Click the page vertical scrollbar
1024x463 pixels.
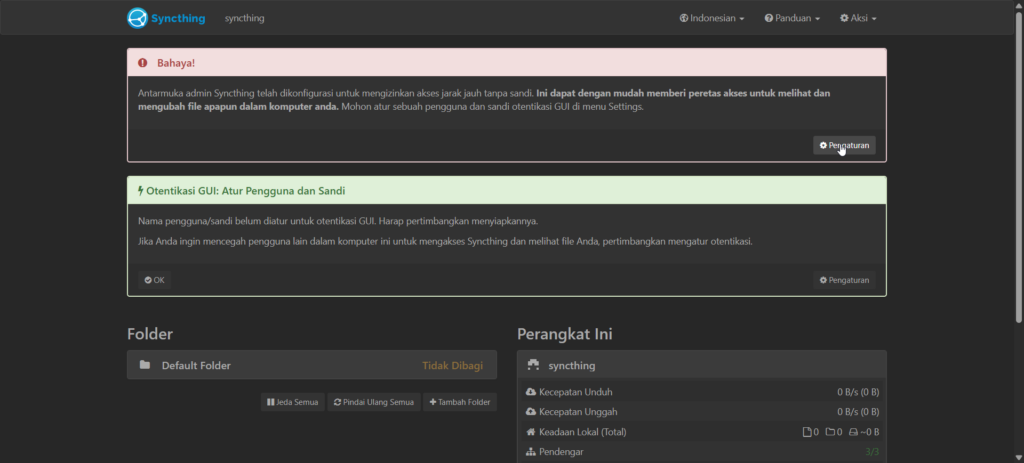(1019, 167)
